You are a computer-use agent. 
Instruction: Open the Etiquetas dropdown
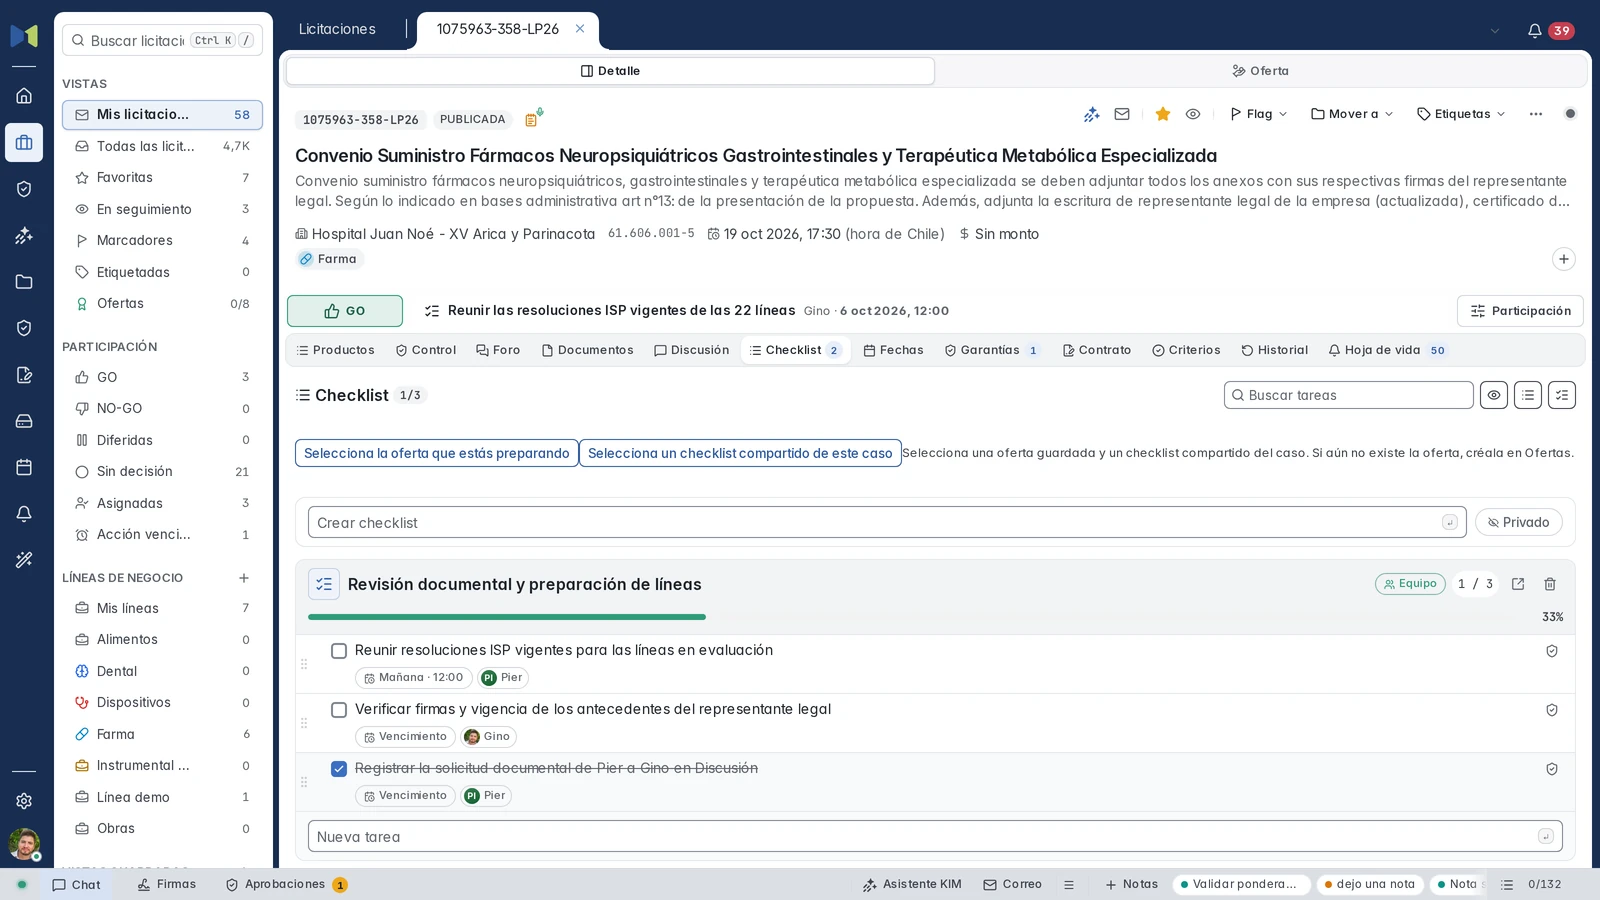pyautogui.click(x=1461, y=114)
